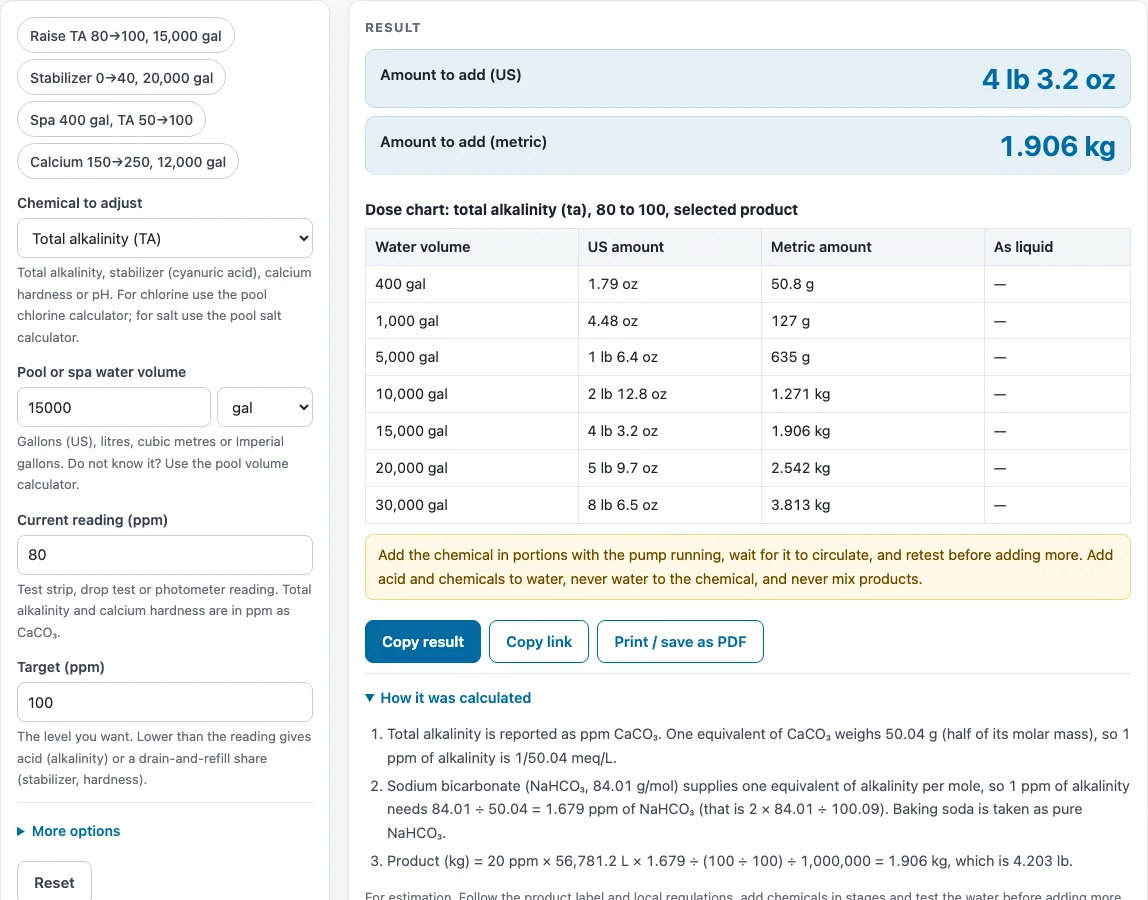The height and width of the screenshot is (900, 1148).
Task: Click the 8 lb 6.5 oz cell
Action: click(x=670, y=505)
